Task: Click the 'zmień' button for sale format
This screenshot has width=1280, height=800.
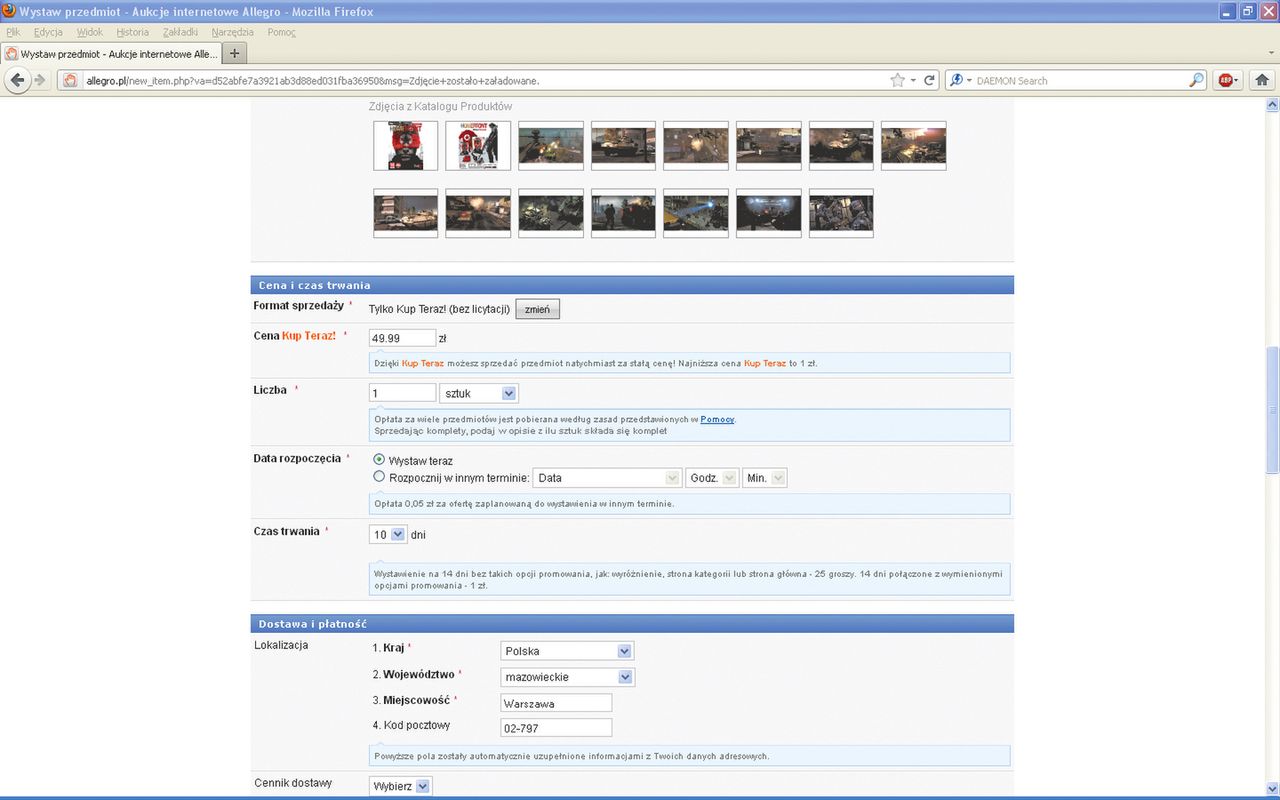Action: coord(537,309)
